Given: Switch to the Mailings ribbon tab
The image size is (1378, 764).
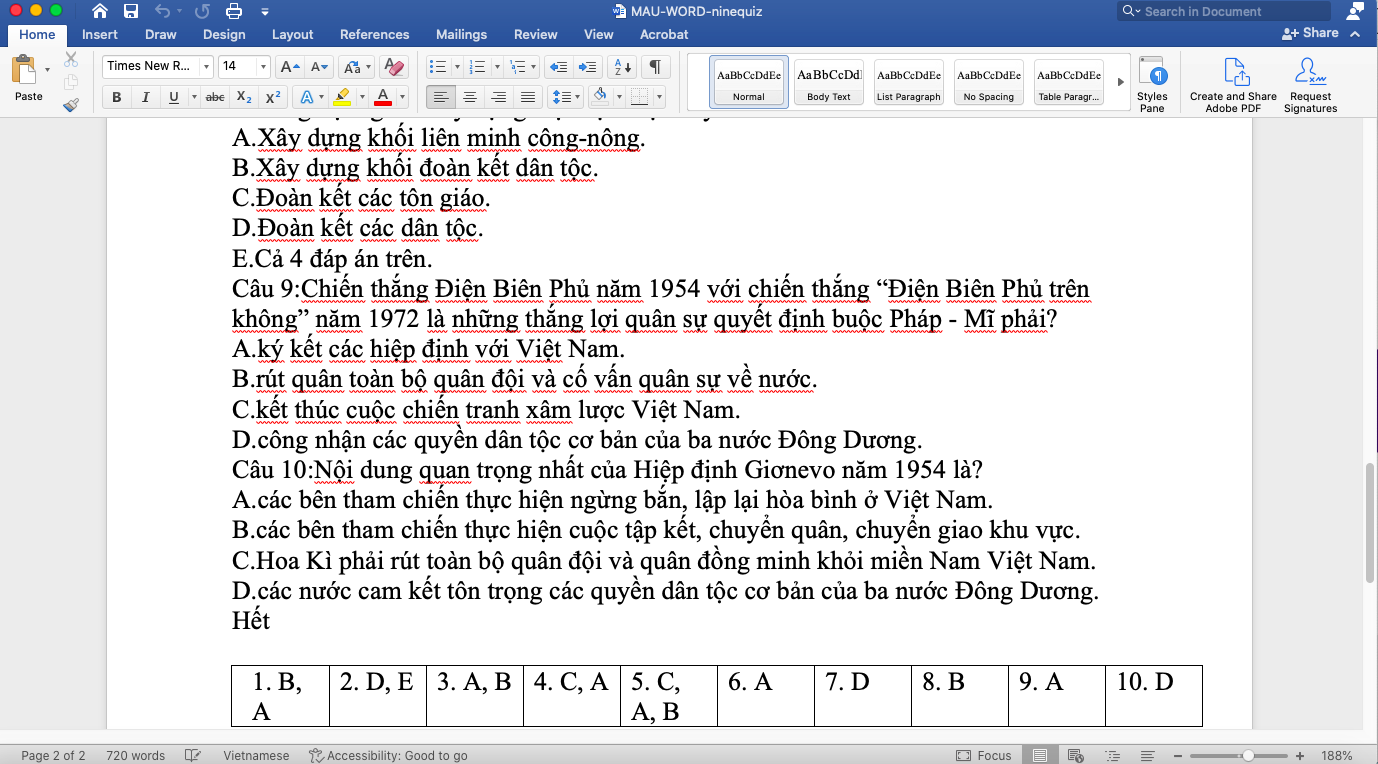Looking at the screenshot, I should click(x=461, y=34).
